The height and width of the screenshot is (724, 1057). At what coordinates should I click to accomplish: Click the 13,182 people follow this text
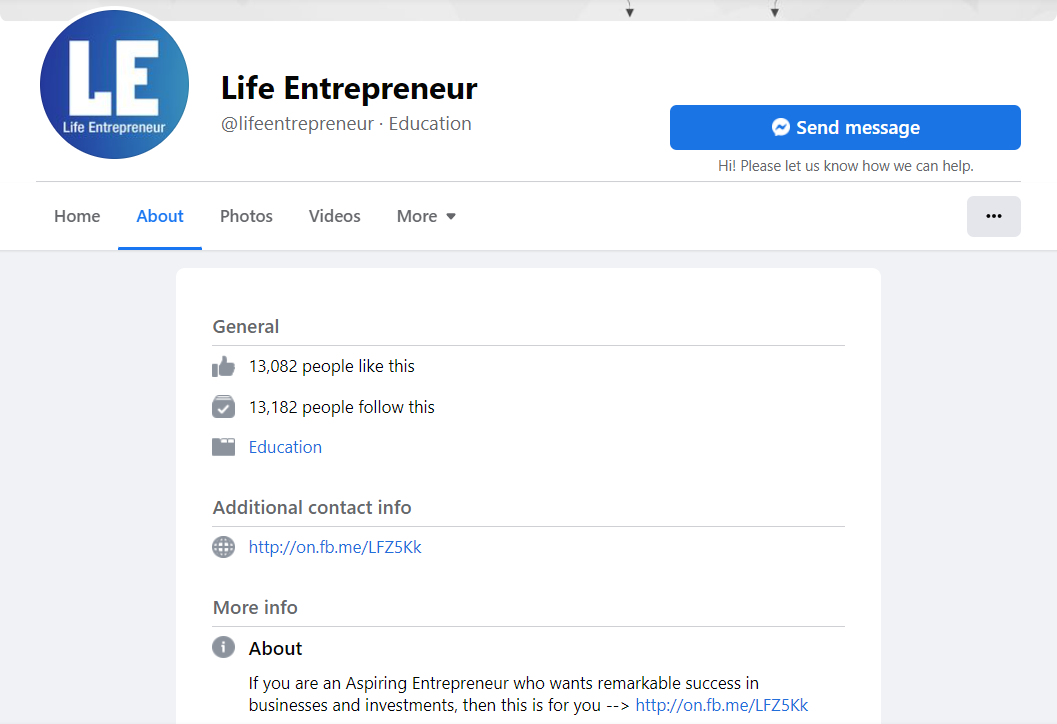pos(341,407)
